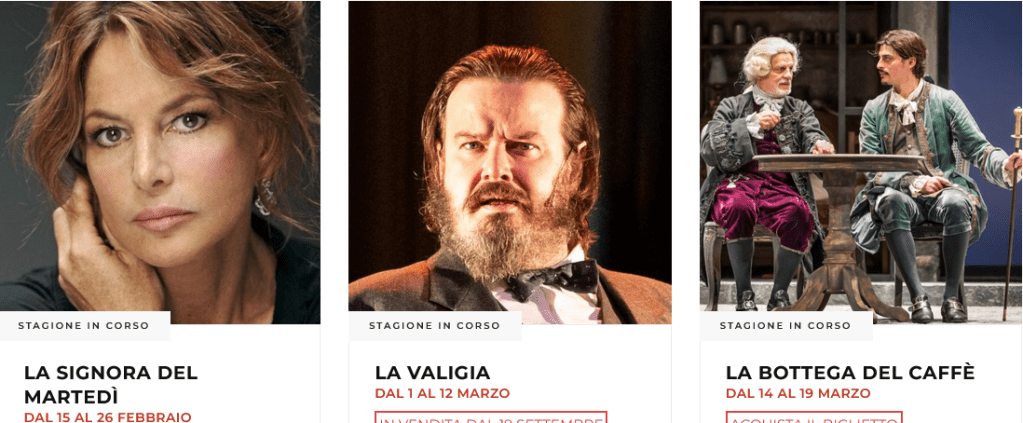Click the Acquista il biglietto button
This screenshot has height=423, width=1023.
[814, 418]
